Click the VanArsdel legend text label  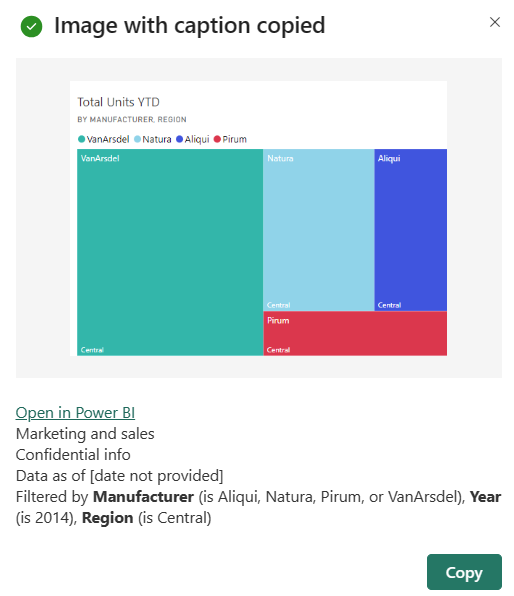coord(108,139)
